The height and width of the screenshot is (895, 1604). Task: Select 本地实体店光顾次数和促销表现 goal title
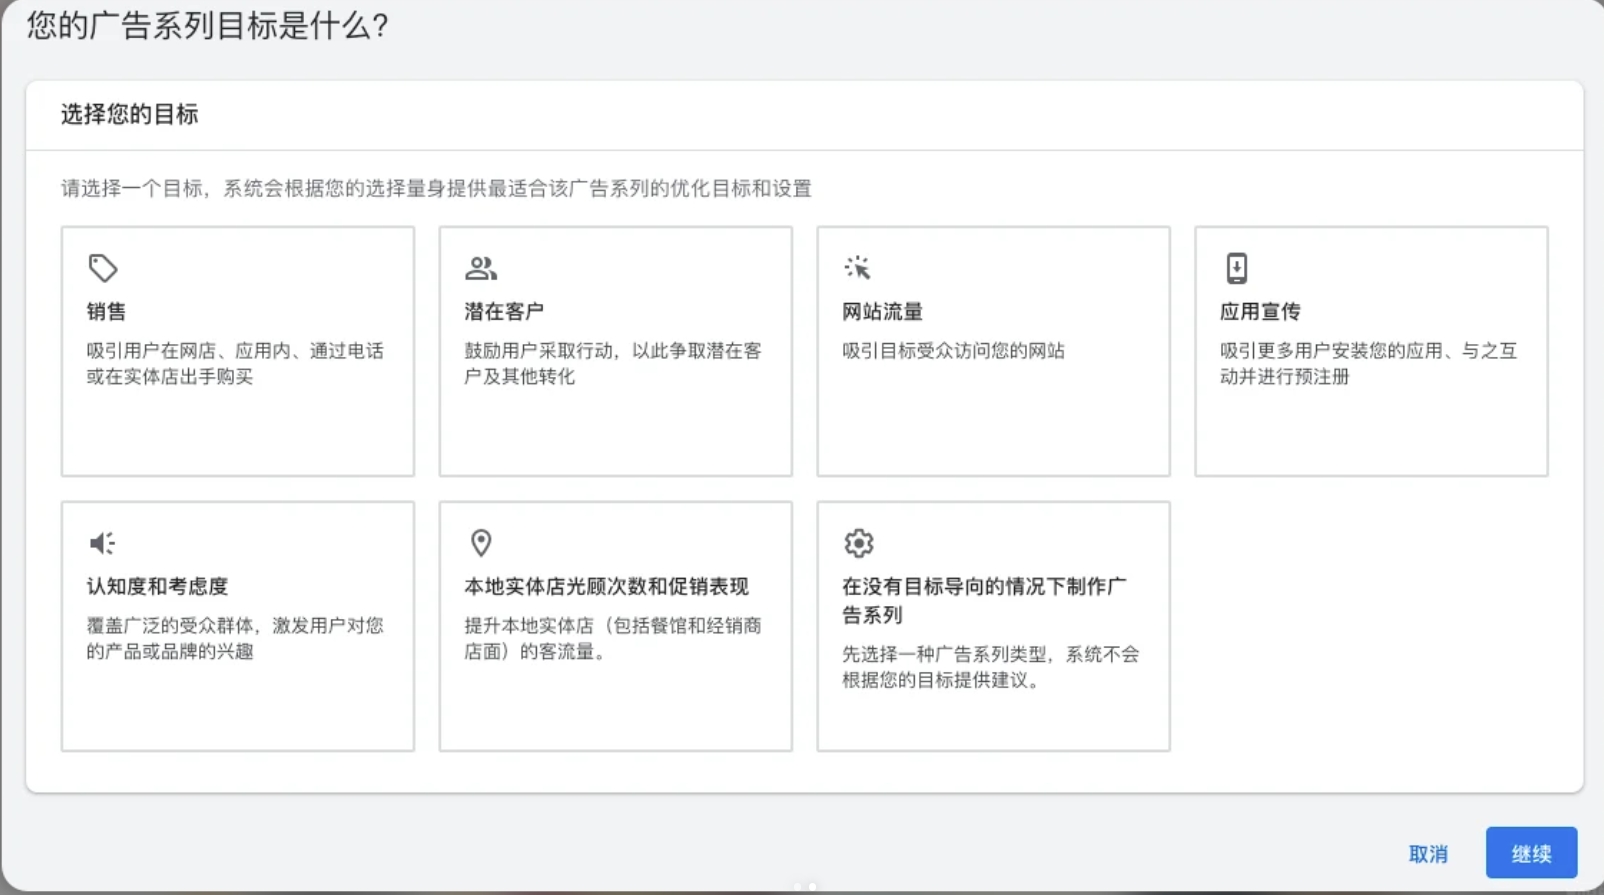[x=606, y=587]
